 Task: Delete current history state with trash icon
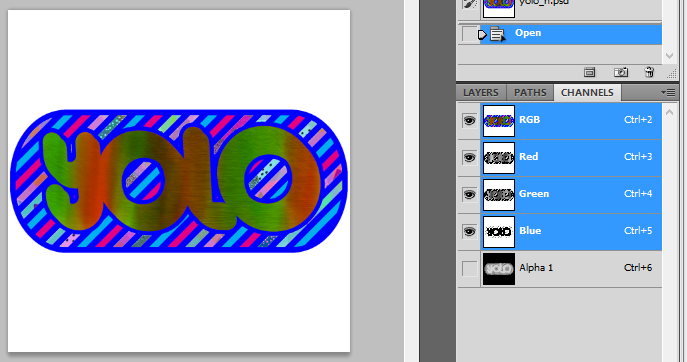point(649,72)
